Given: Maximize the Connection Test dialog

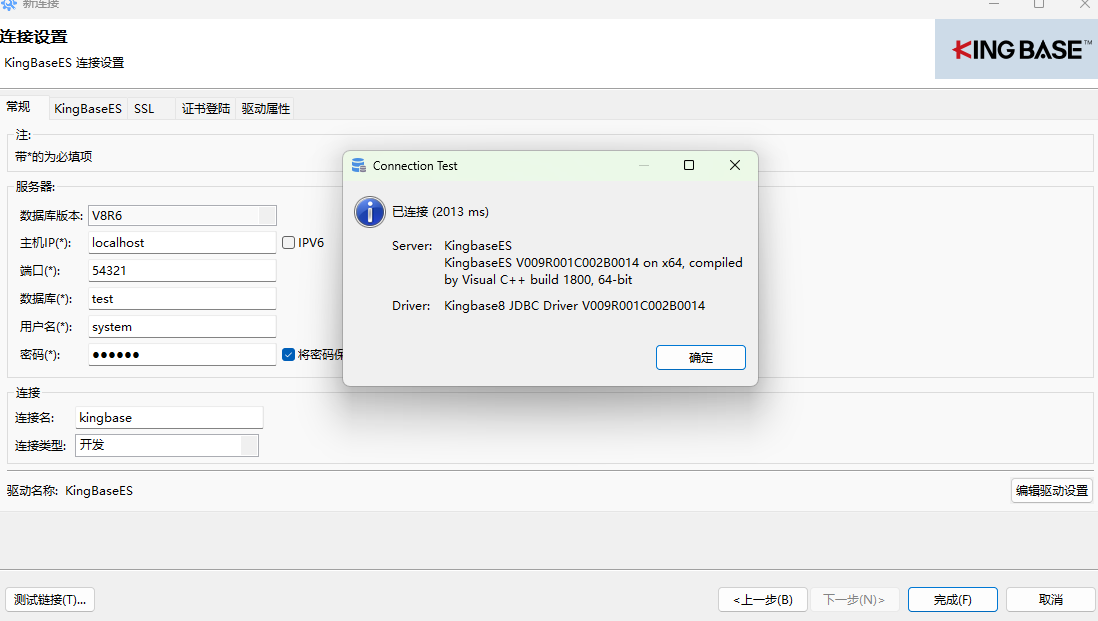Looking at the screenshot, I should pos(688,165).
